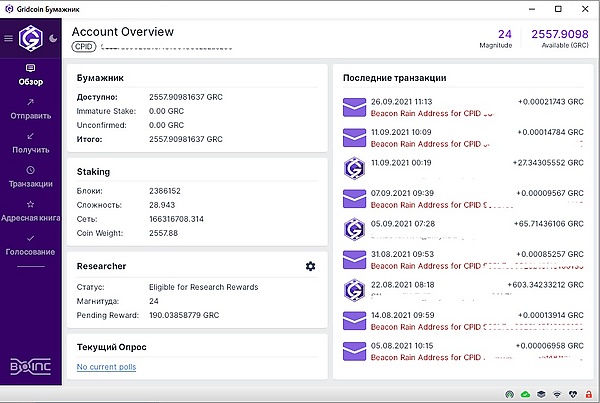
Task: Click the Сложность value 28.943
Action: click(x=162, y=205)
